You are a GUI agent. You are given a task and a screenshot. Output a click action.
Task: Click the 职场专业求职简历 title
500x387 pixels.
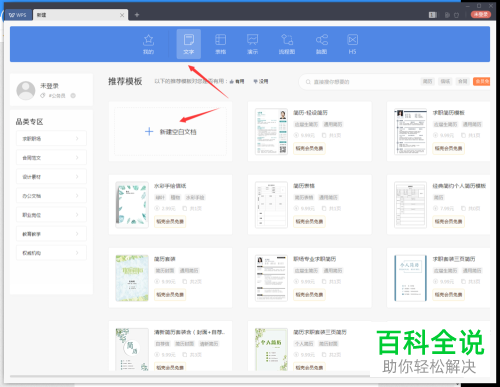[x=315, y=259]
